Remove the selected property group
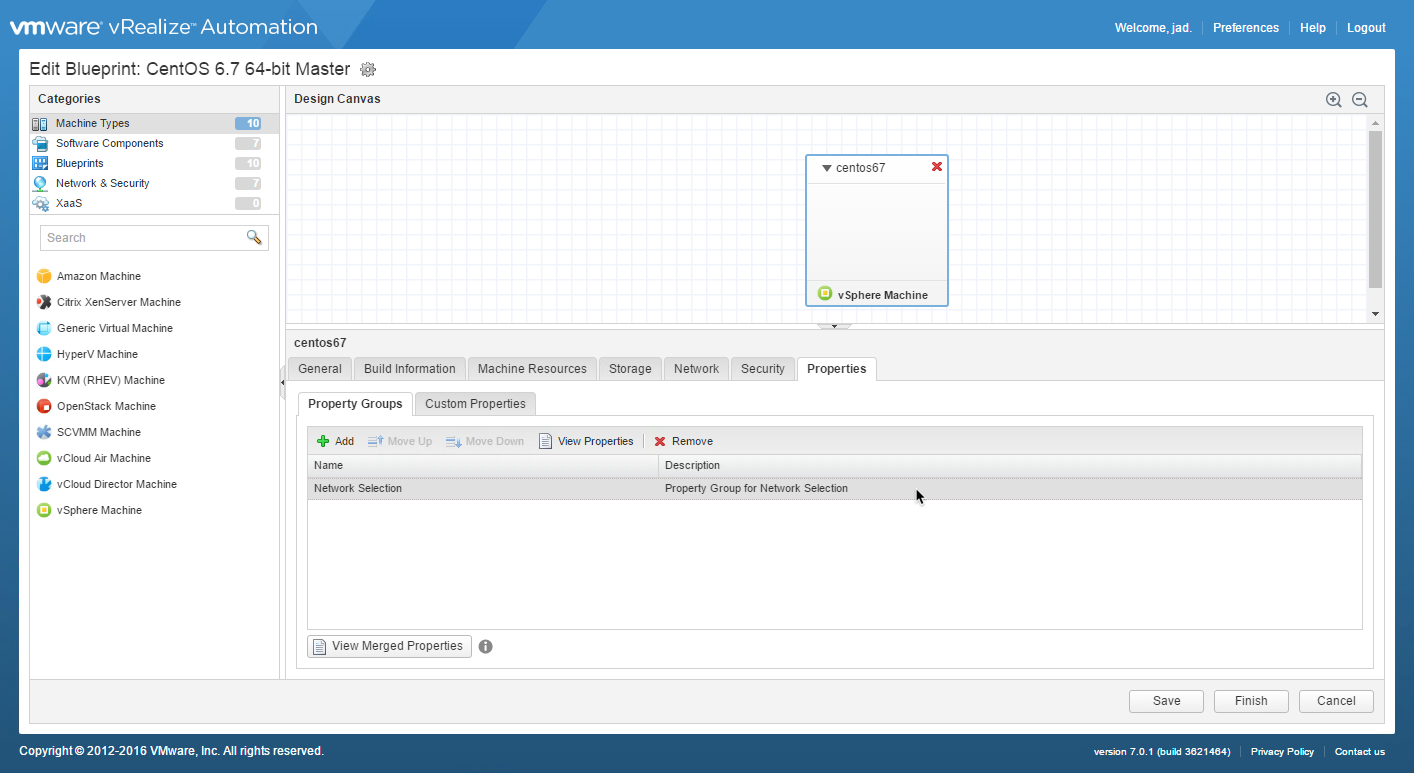This screenshot has width=1414, height=773. 684,441
